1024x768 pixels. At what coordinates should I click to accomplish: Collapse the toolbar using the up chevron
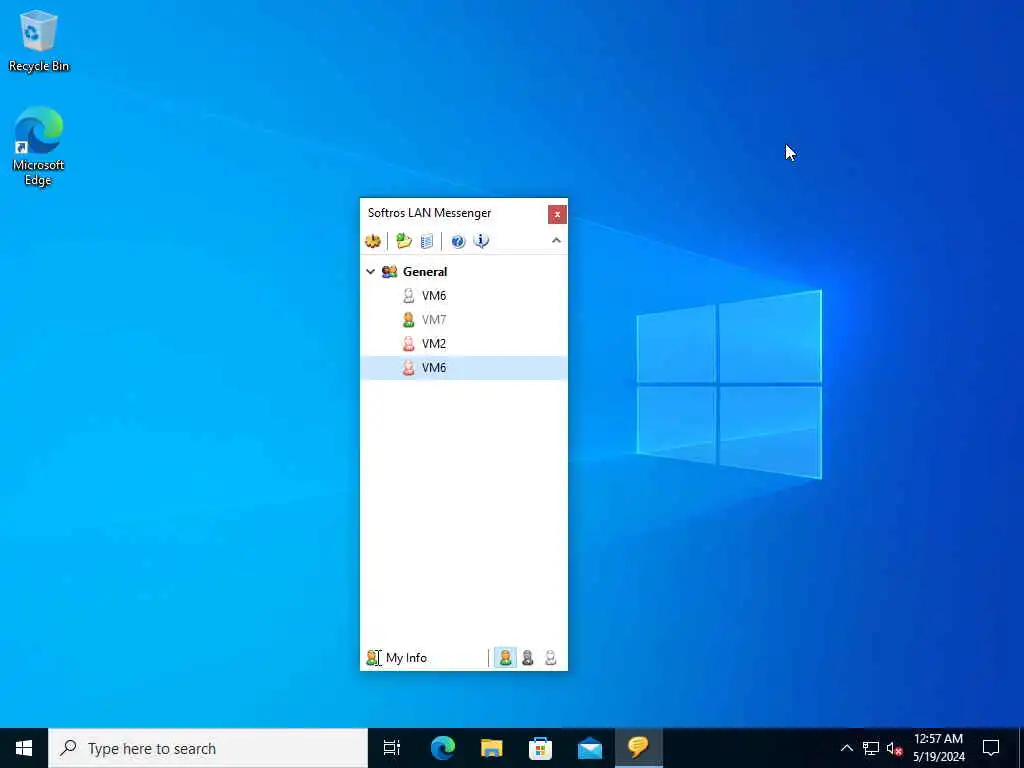pos(556,241)
